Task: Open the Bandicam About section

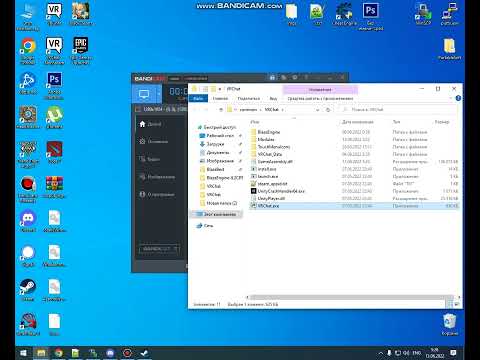Action: (x=157, y=194)
